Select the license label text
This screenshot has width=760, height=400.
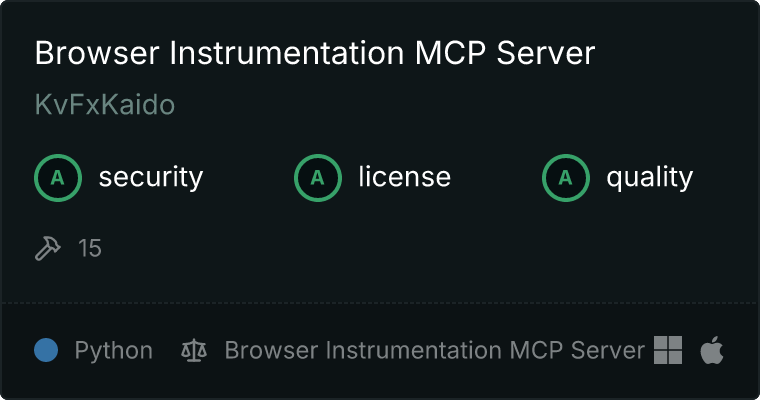click(404, 176)
